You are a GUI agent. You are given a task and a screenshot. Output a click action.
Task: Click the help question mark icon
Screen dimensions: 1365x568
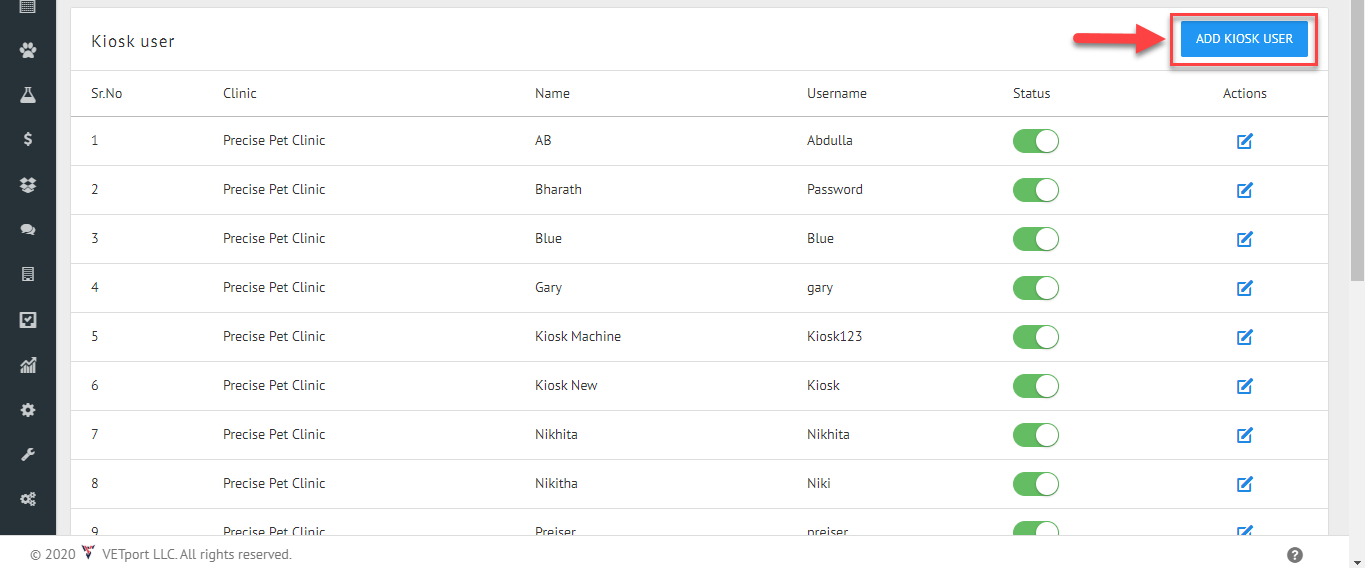pos(1295,555)
